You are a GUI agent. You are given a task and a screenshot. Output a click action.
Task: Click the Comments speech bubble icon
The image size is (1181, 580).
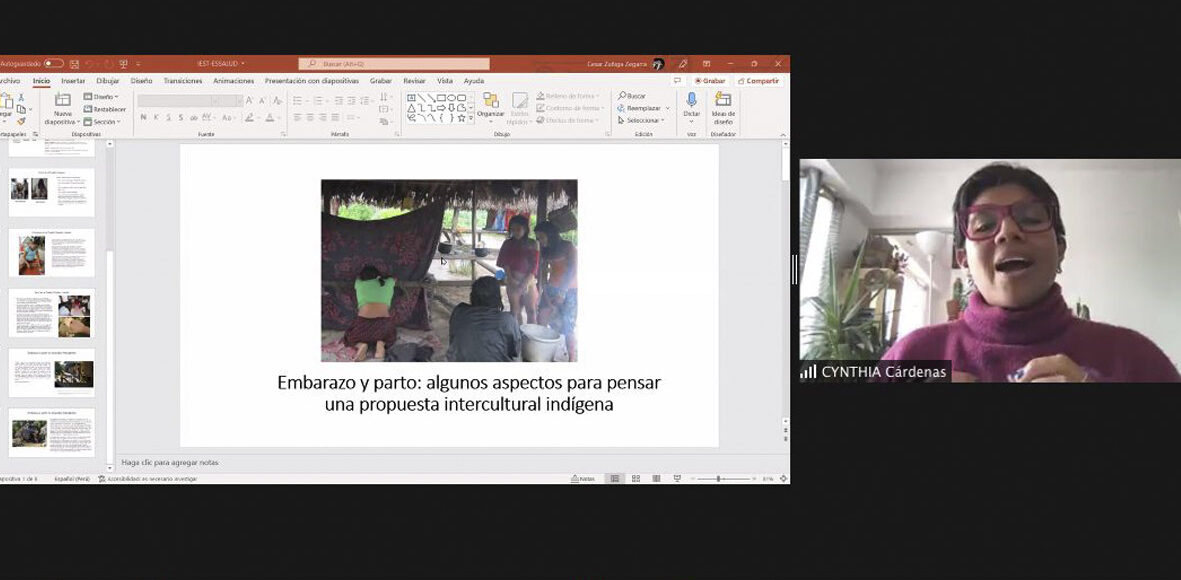coord(677,81)
